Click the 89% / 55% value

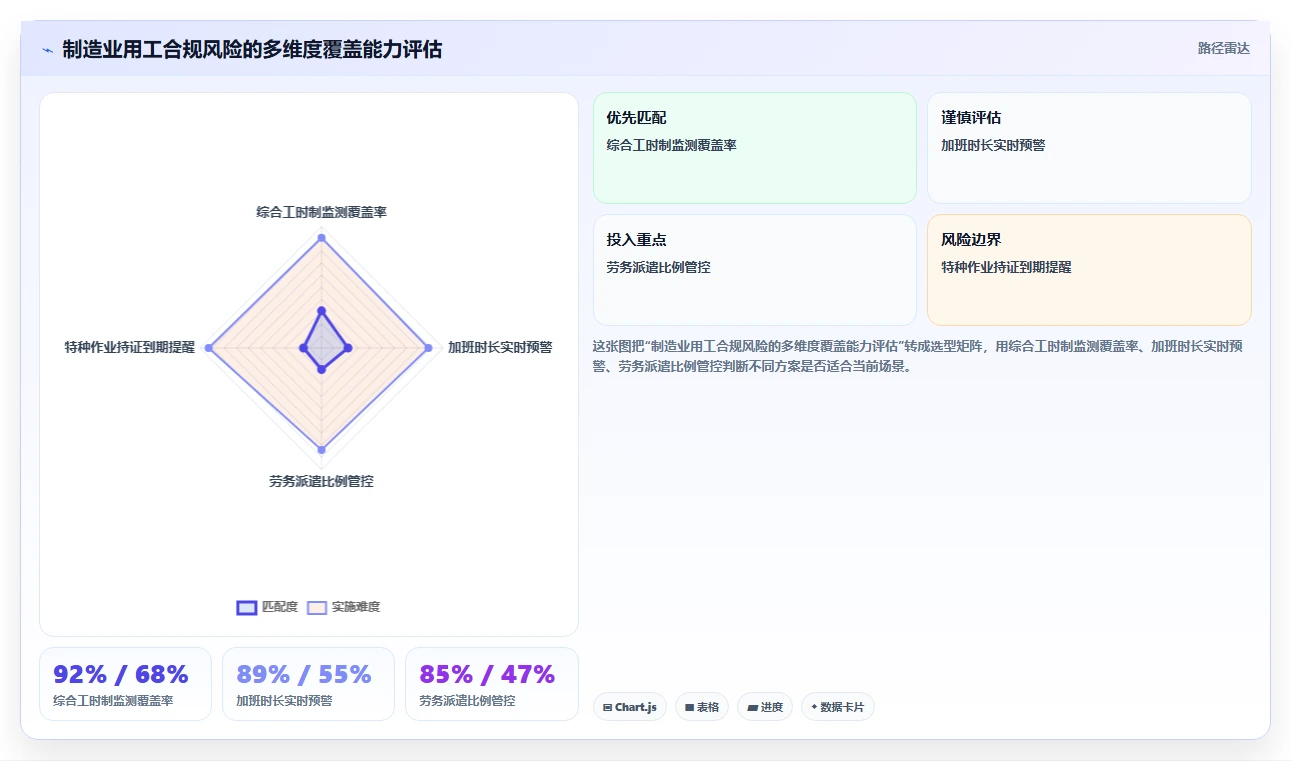(304, 674)
